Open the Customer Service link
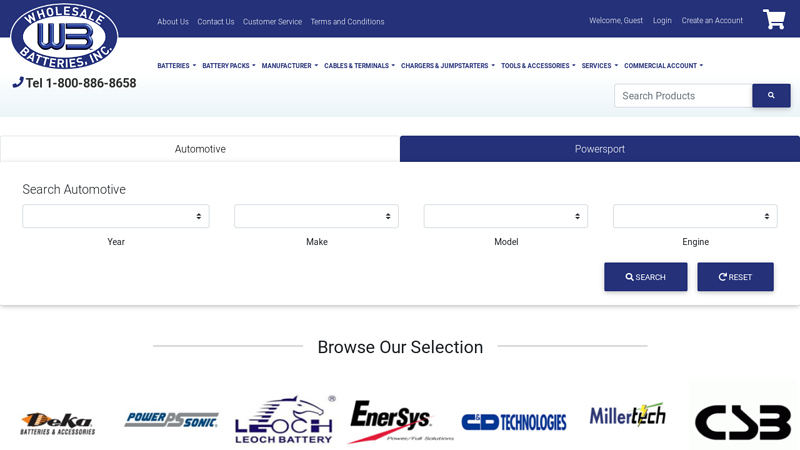 [272, 21]
